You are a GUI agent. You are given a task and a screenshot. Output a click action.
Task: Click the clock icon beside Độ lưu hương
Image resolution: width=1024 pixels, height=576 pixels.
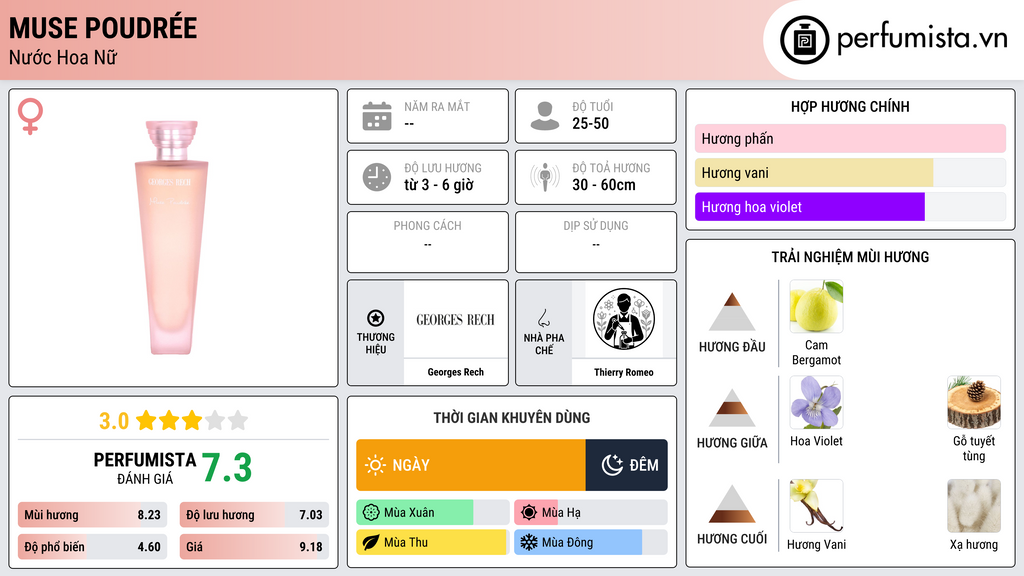(x=377, y=177)
